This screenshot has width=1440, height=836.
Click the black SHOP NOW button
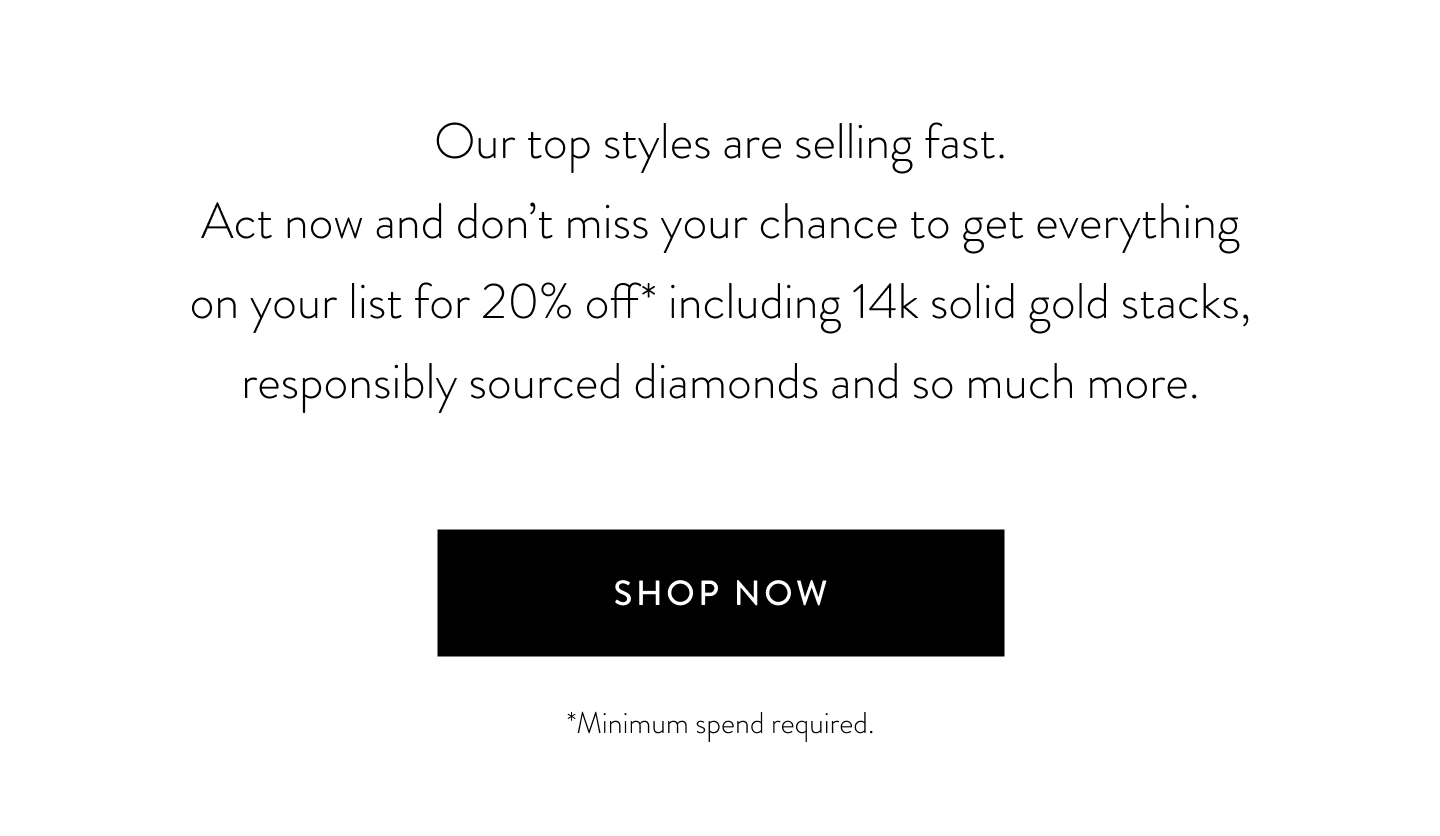[x=720, y=593]
